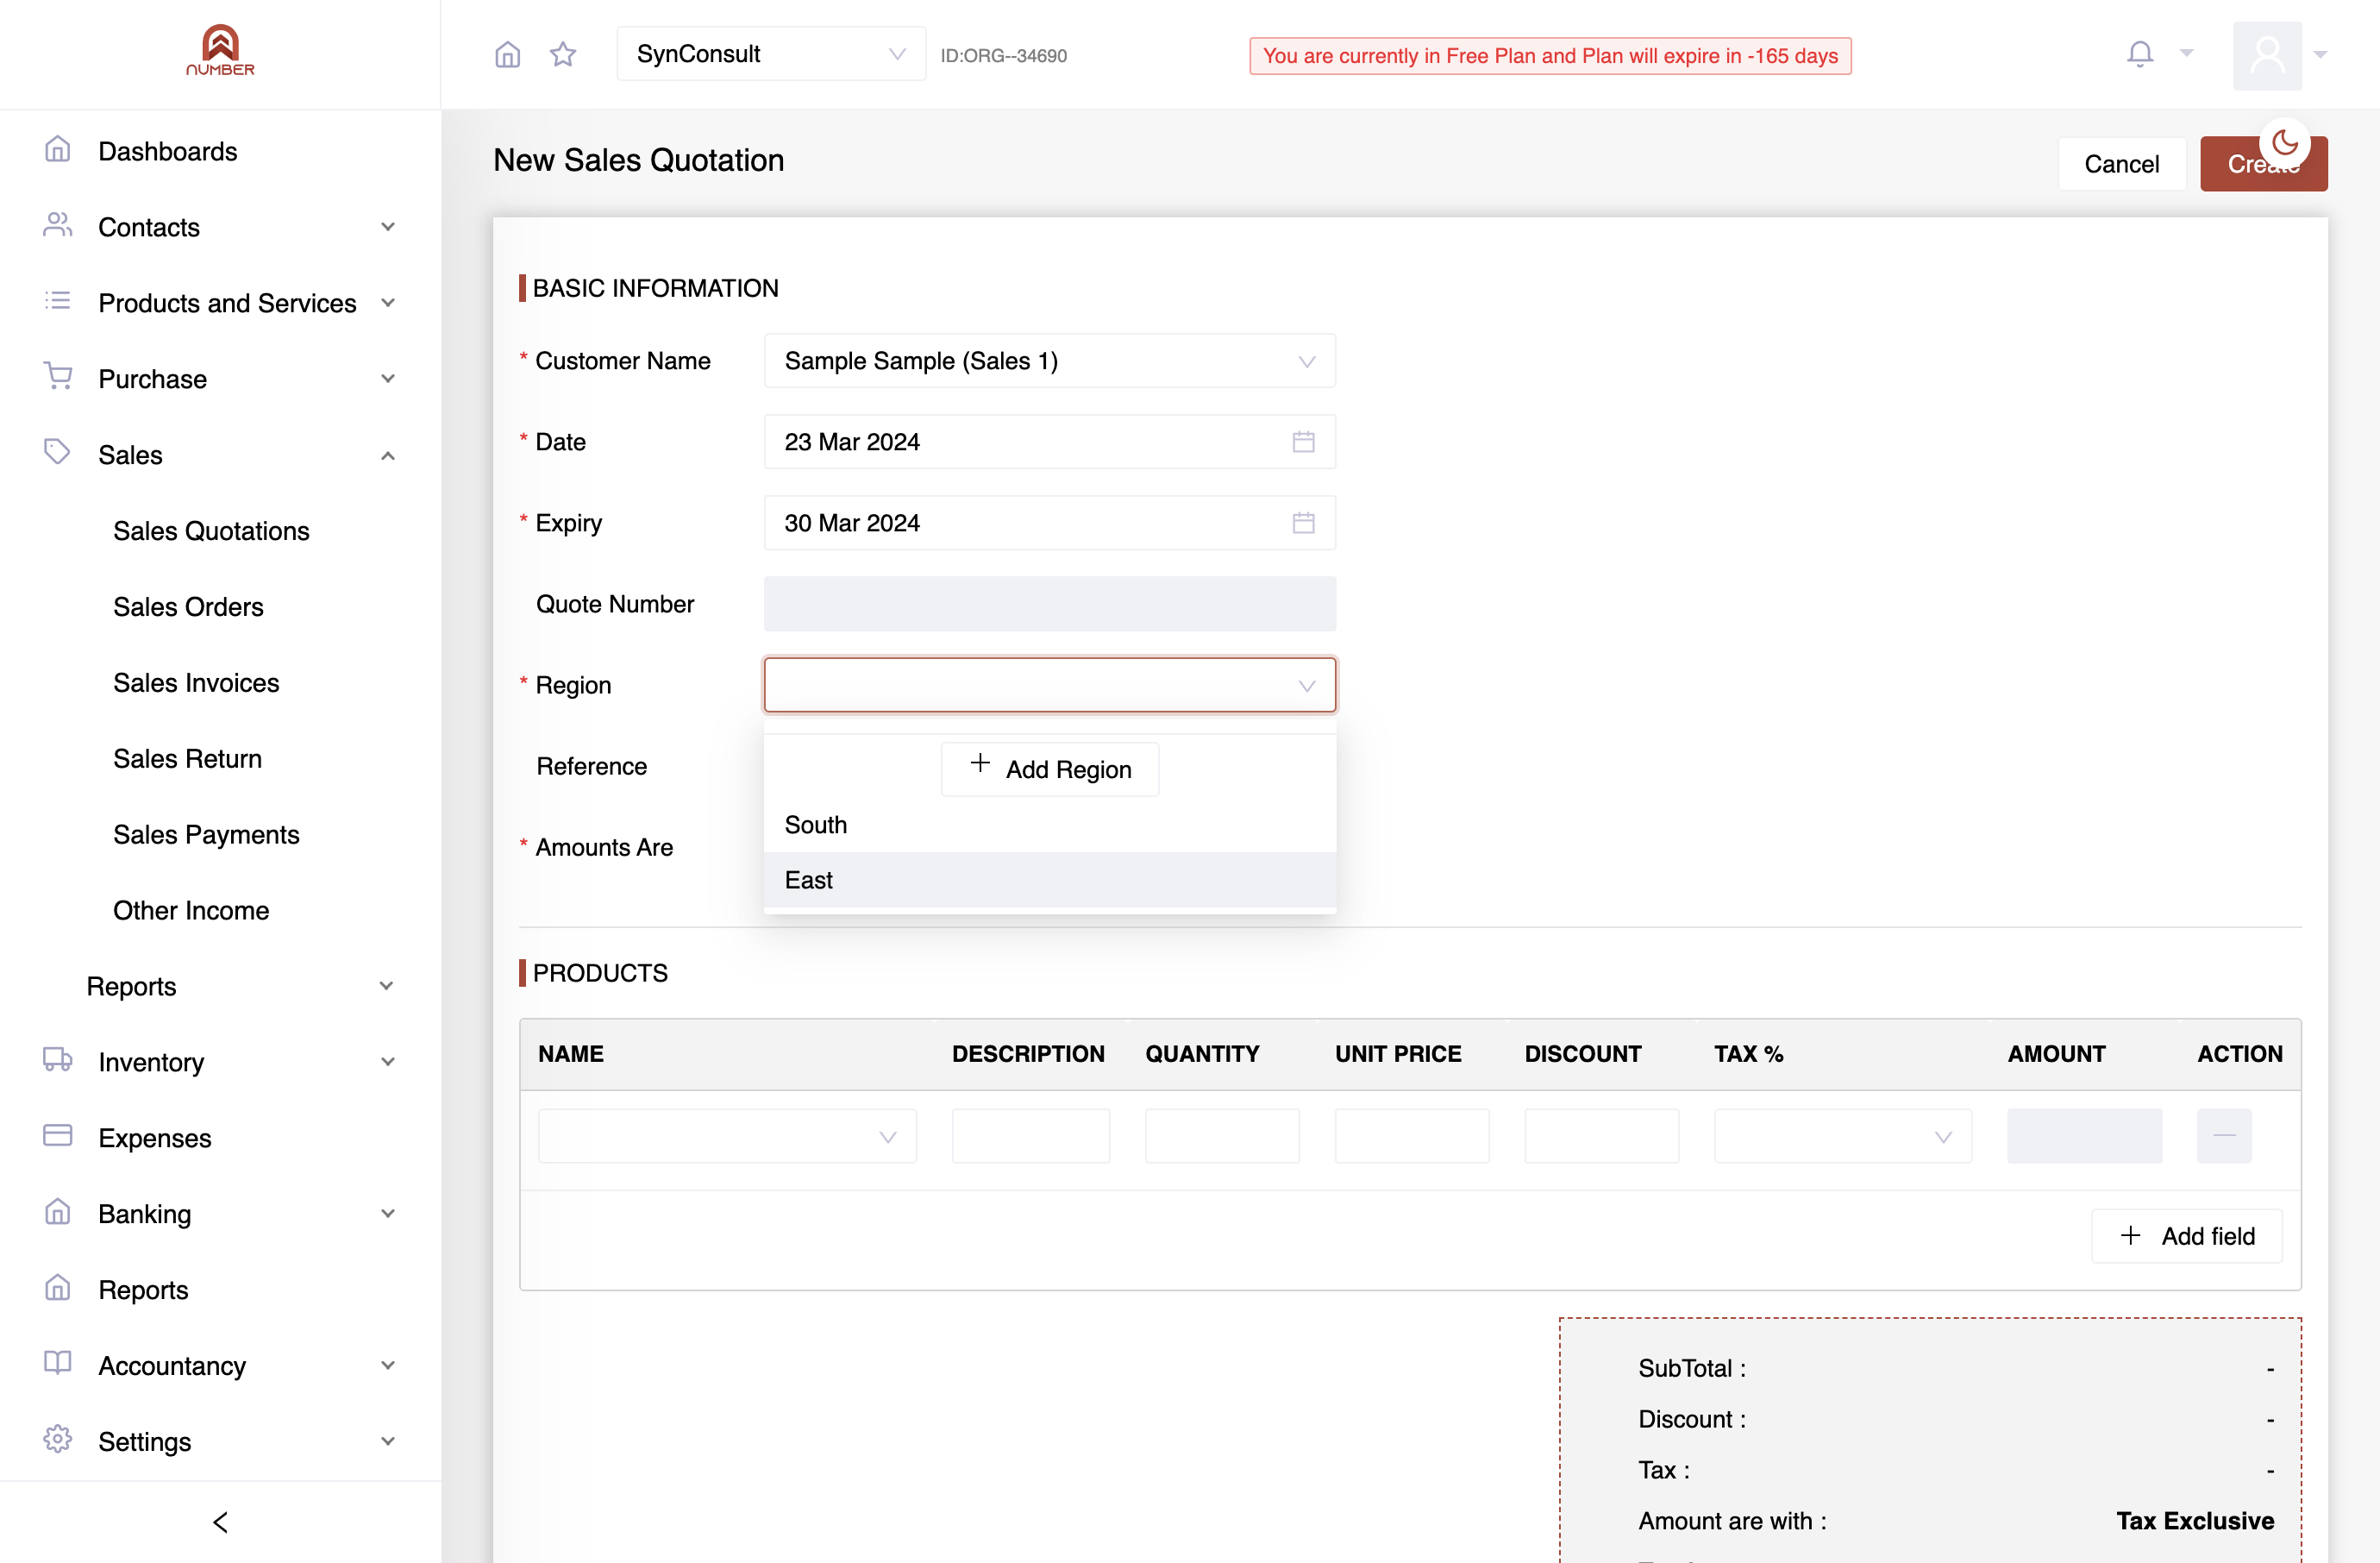The height and width of the screenshot is (1563, 2380).
Task: Expand the Products and Services menu
Action: tap(220, 303)
